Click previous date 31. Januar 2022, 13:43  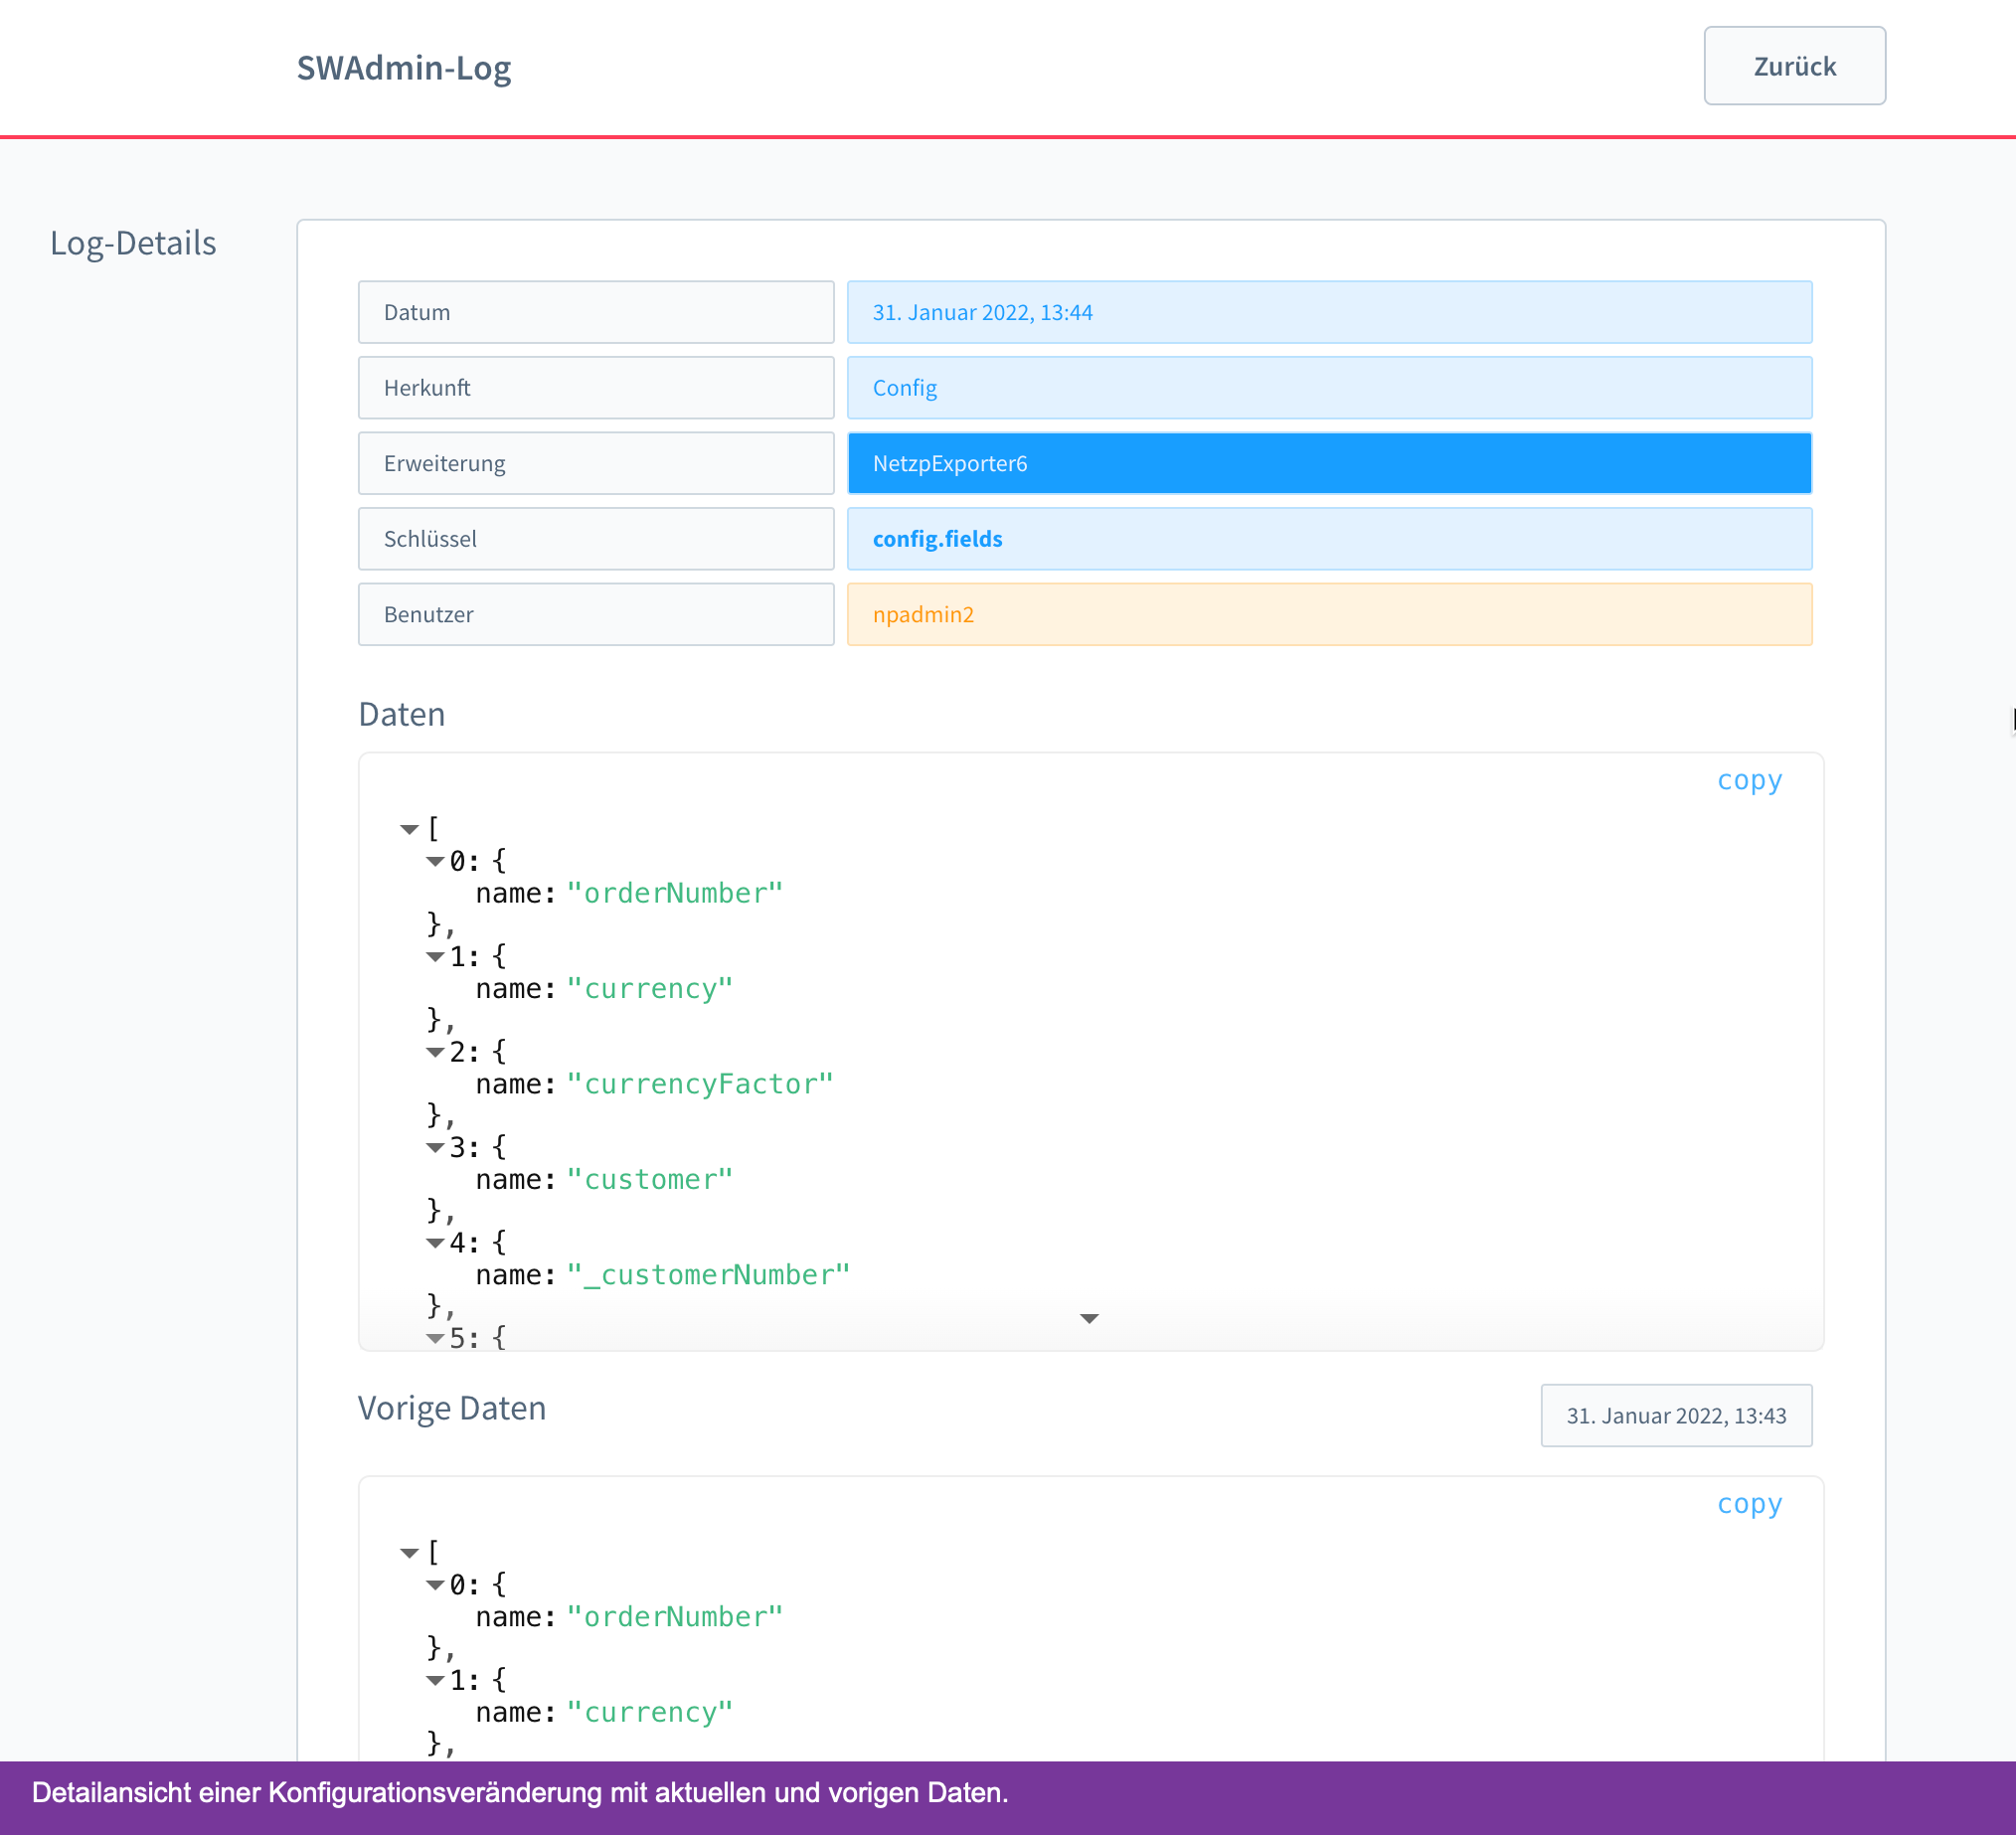[x=1676, y=1416]
